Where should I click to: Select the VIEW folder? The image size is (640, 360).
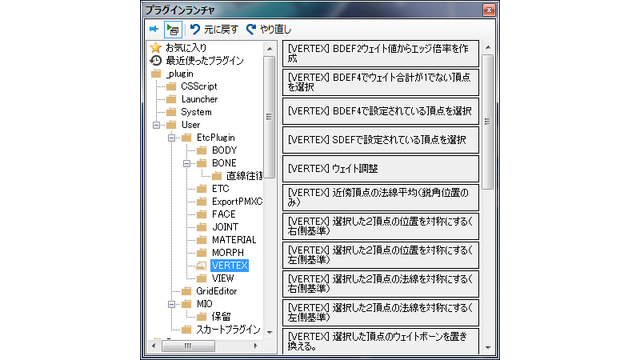coord(222,278)
